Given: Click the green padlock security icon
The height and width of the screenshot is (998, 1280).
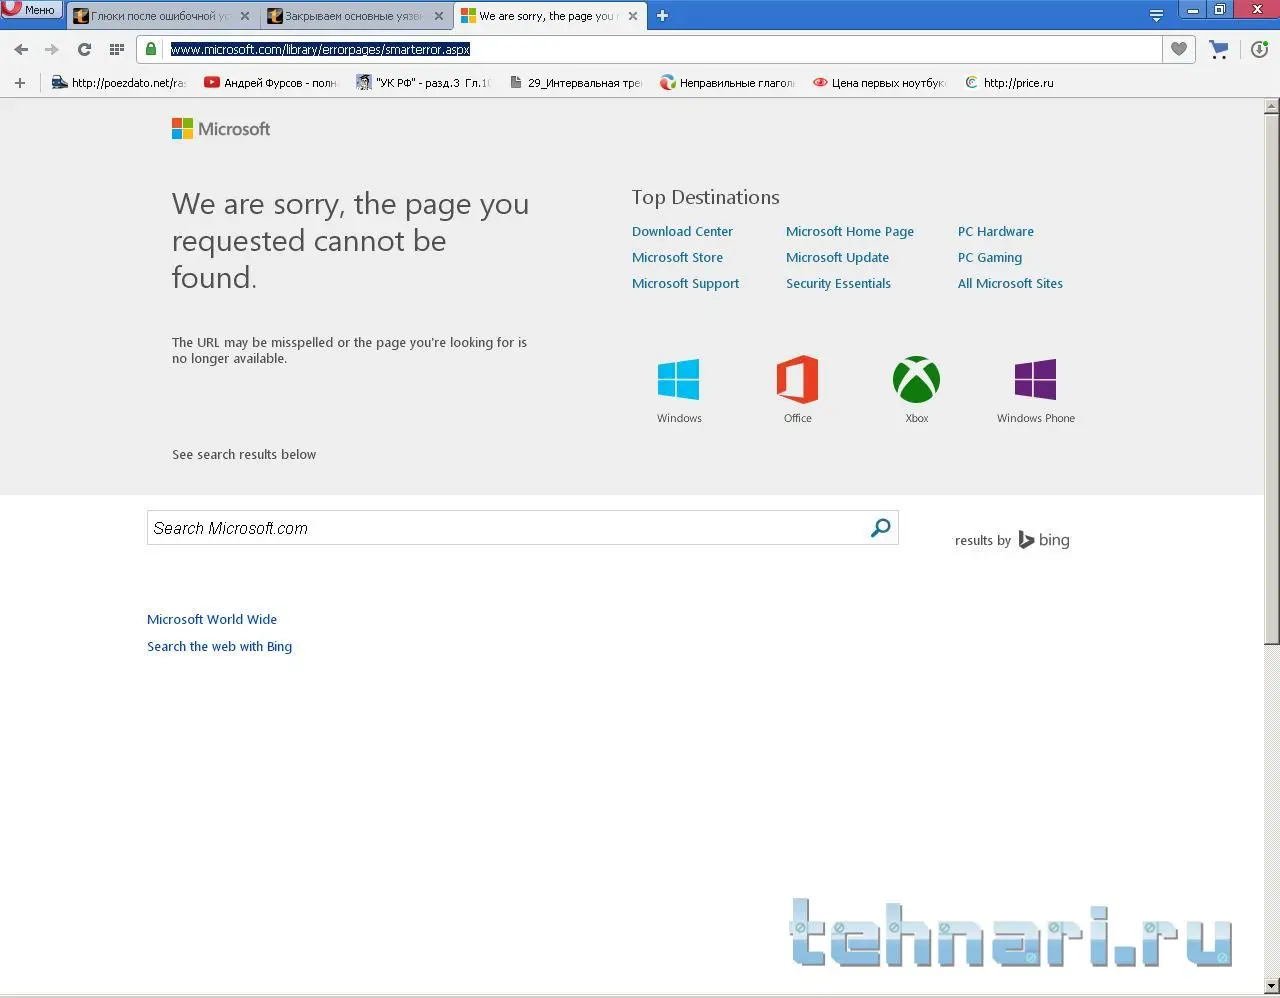Looking at the screenshot, I should tap(151, 49).
